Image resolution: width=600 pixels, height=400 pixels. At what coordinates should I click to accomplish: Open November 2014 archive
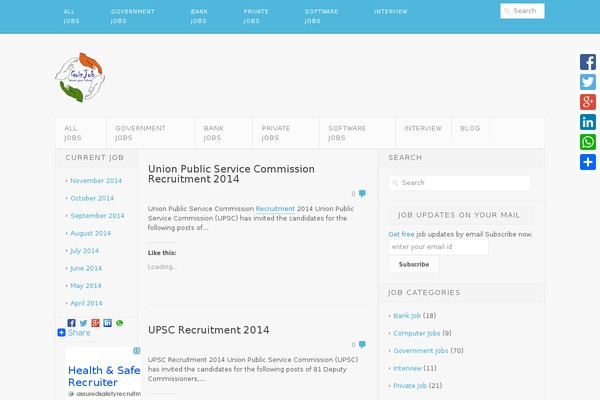coord(96,181)
